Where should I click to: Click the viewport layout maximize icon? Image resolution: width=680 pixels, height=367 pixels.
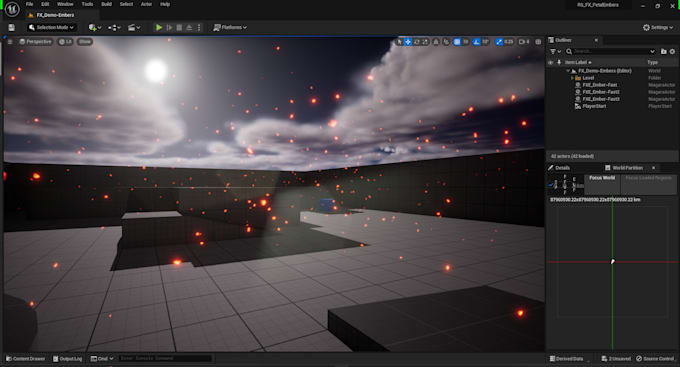[538, 42]
